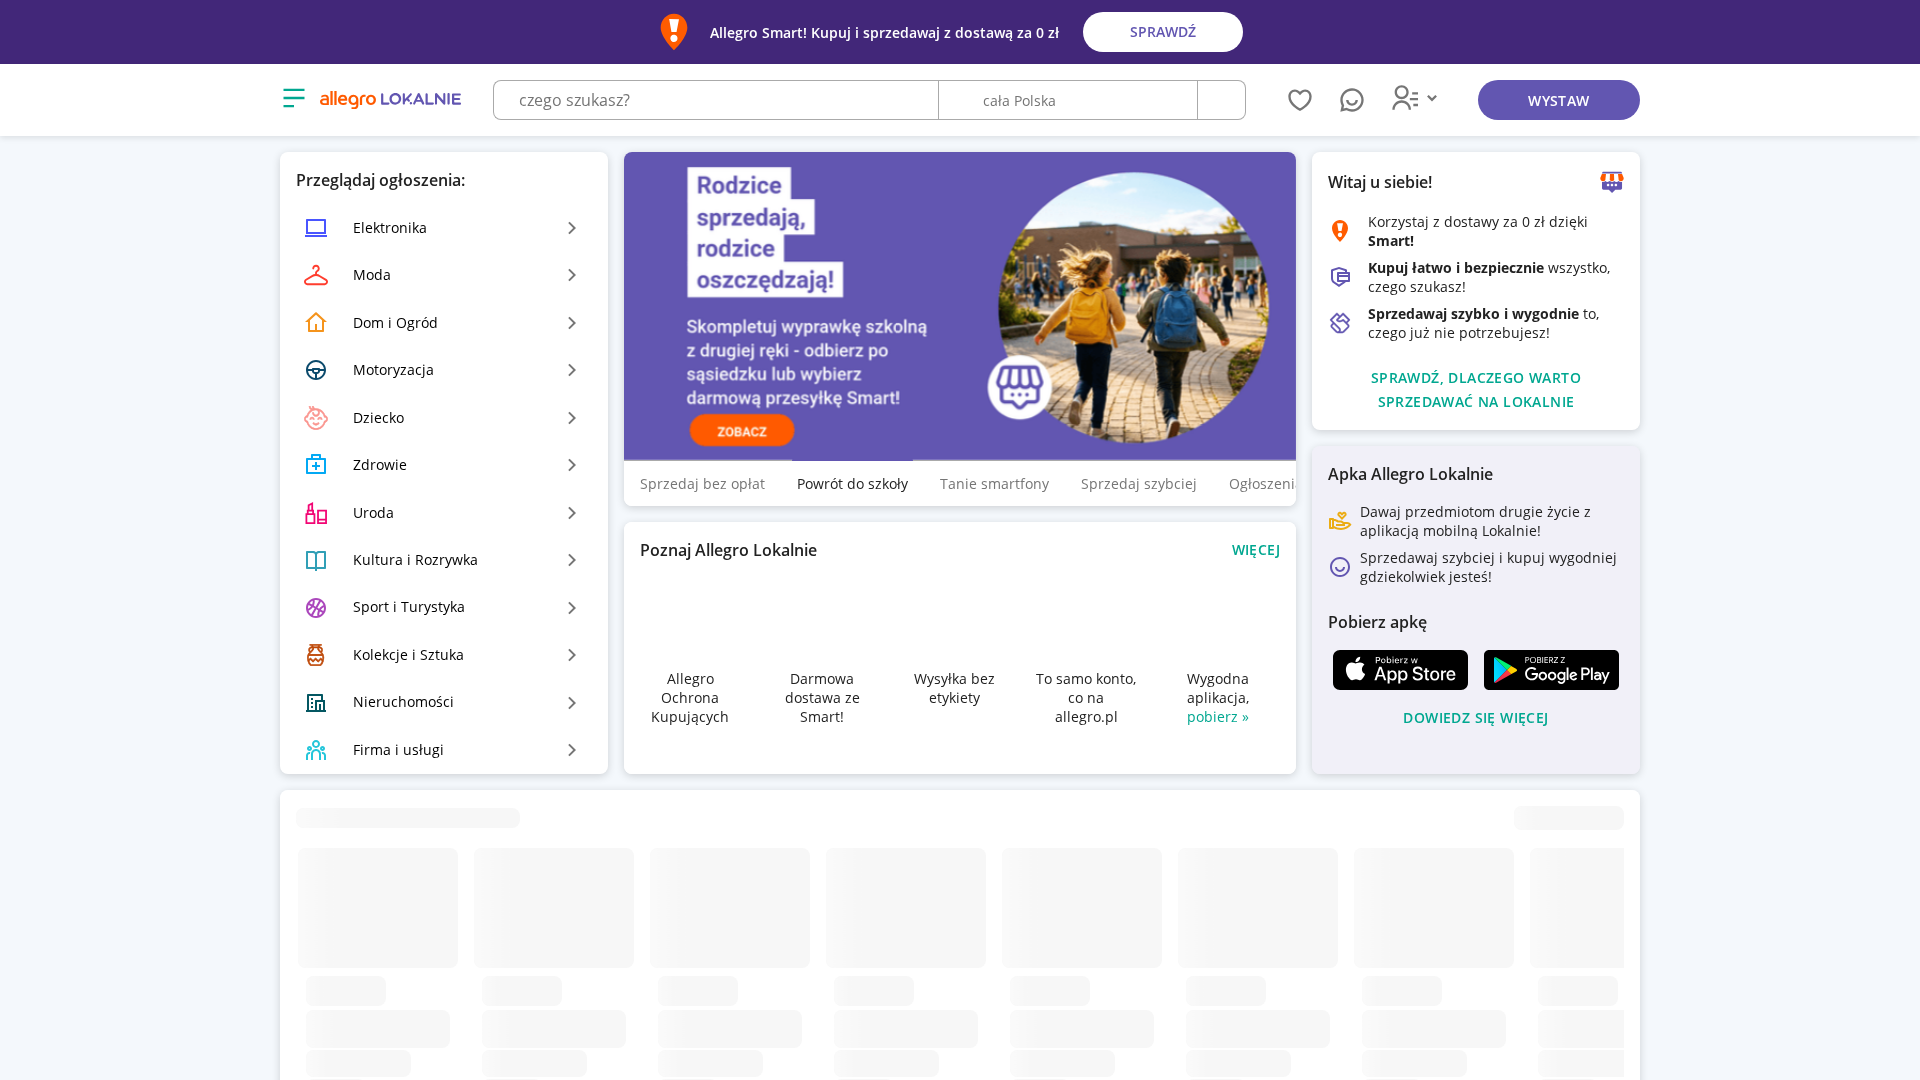Click the search submit button
The height and width of the screenshot is (1080, 1920).
tap(1222, 100)
